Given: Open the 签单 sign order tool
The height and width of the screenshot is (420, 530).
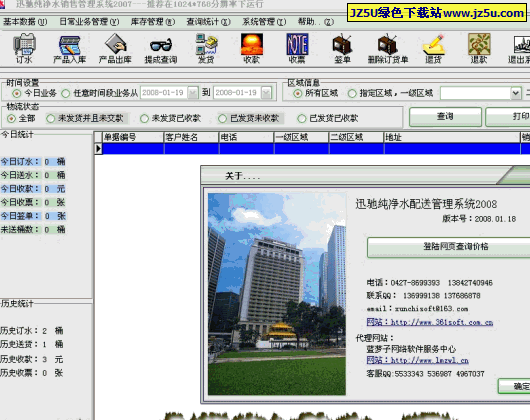Looking at the screenshot, I should (x=342, y=48).
